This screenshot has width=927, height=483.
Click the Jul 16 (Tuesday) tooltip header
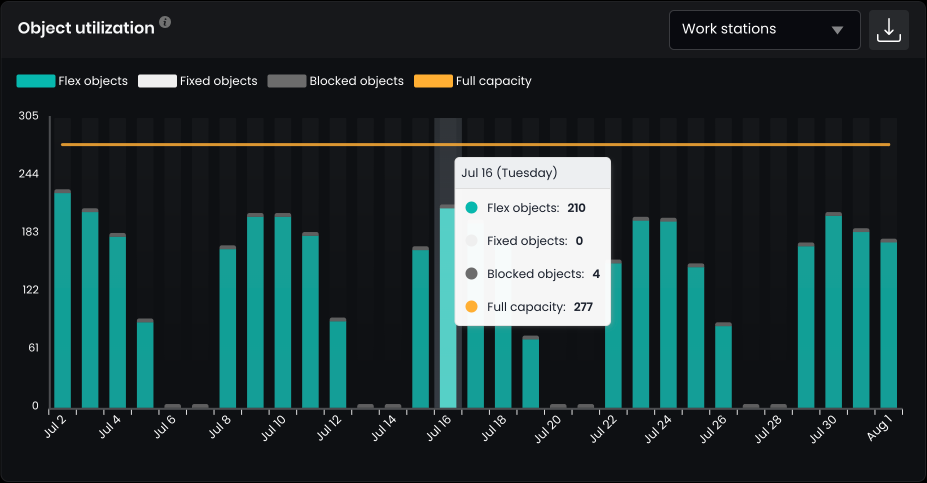[x=509, y=173]
